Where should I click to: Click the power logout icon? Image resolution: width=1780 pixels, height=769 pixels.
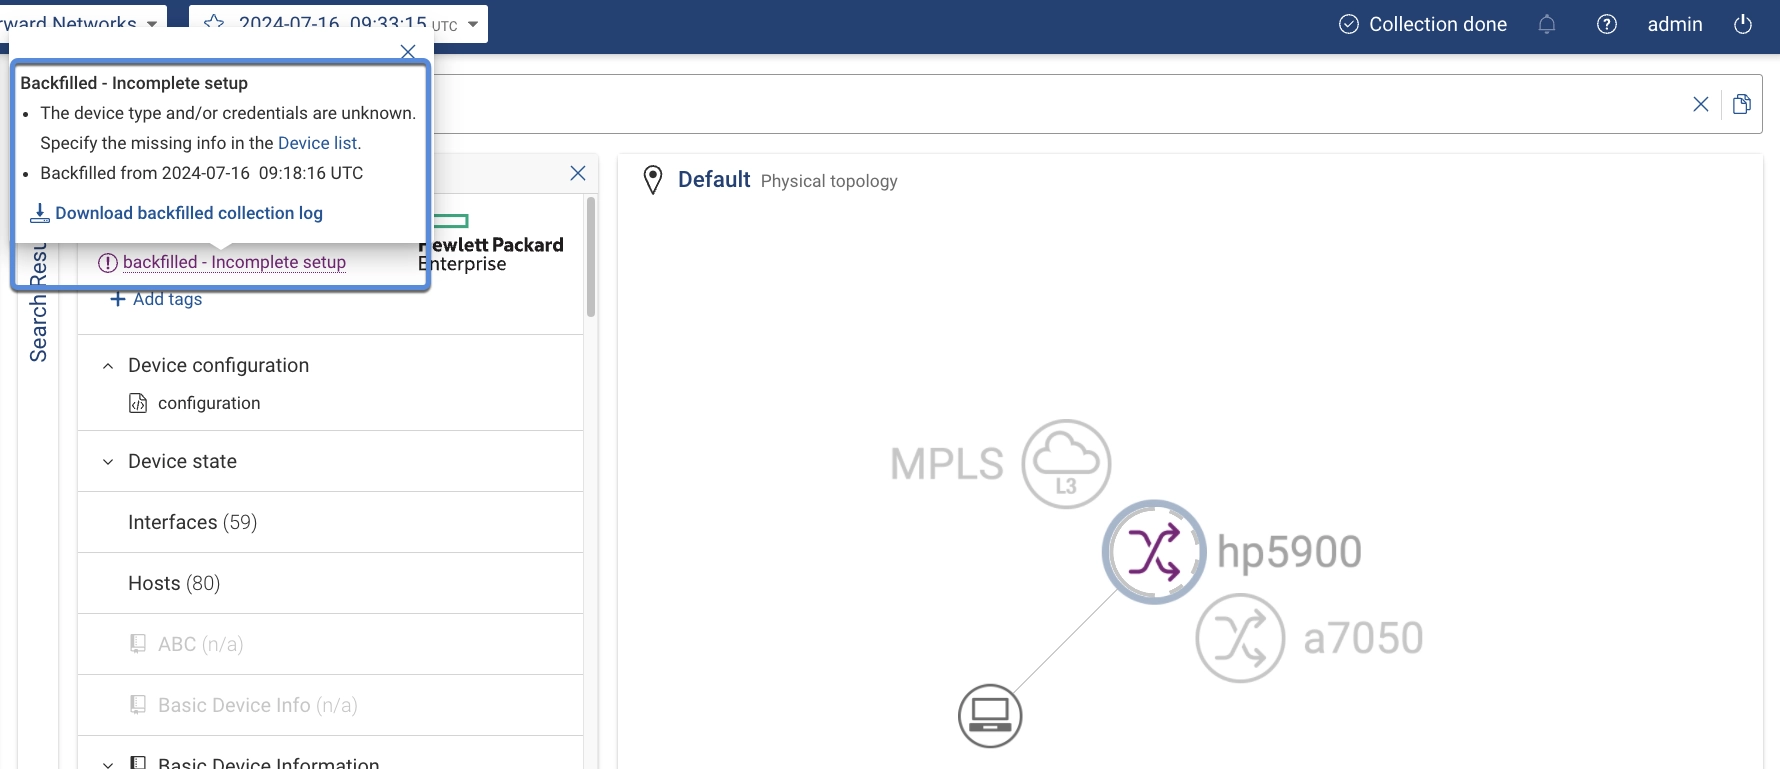(x=1743, y=25)
